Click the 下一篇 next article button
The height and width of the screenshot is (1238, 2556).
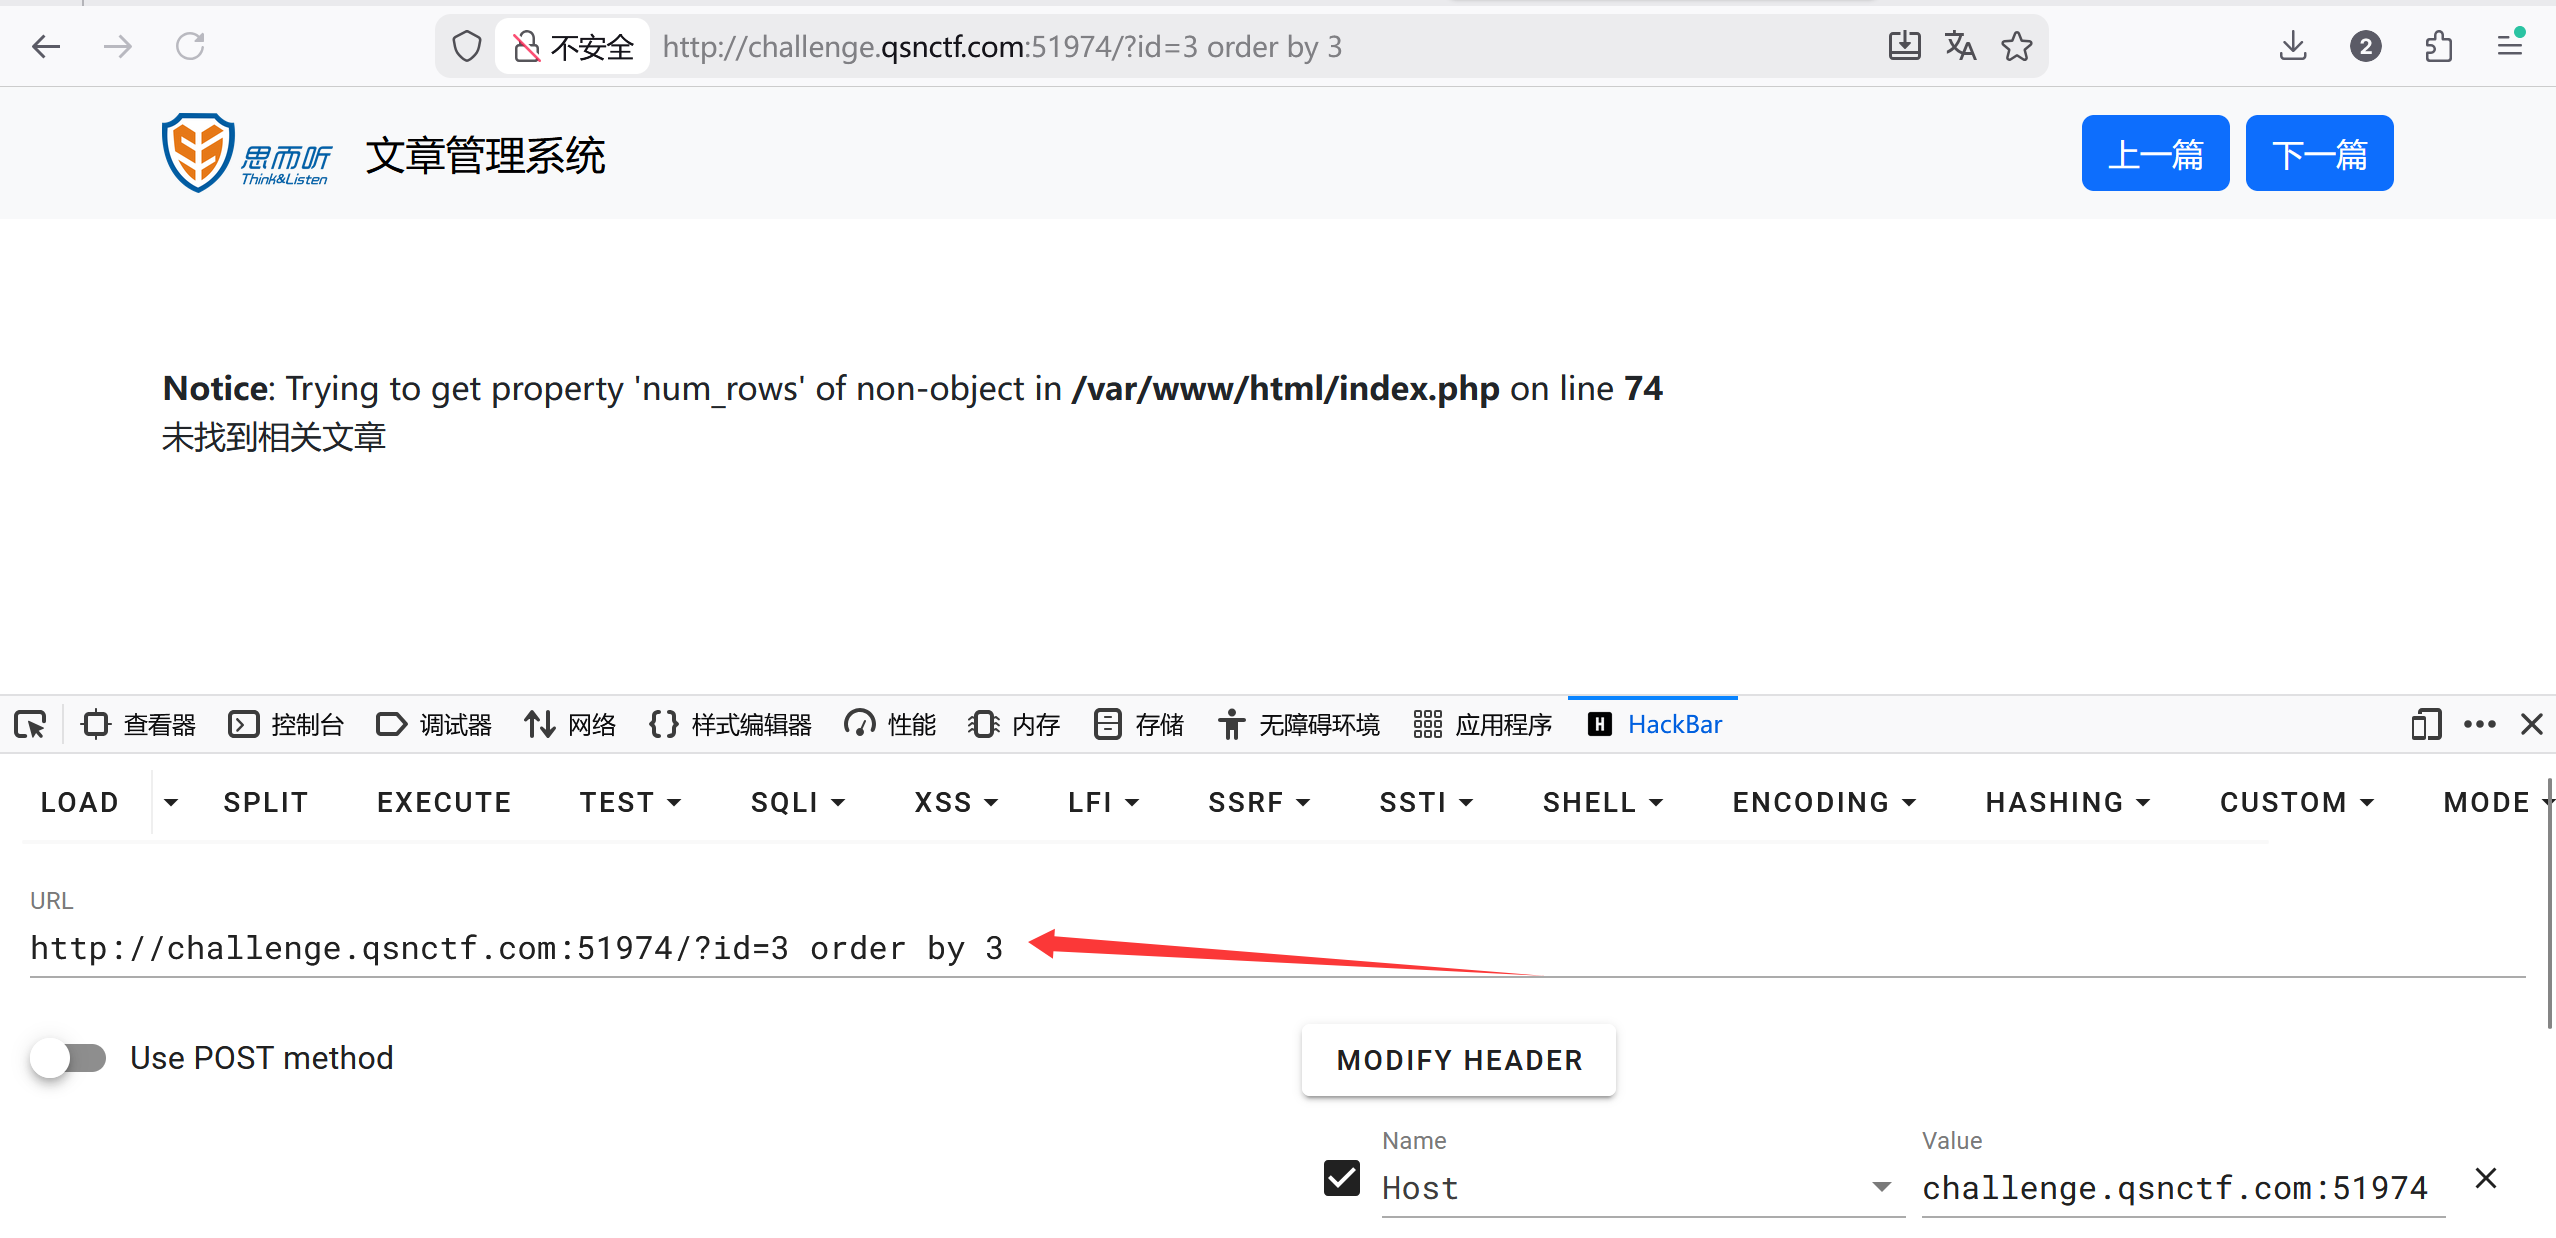tap(2319, 153)
